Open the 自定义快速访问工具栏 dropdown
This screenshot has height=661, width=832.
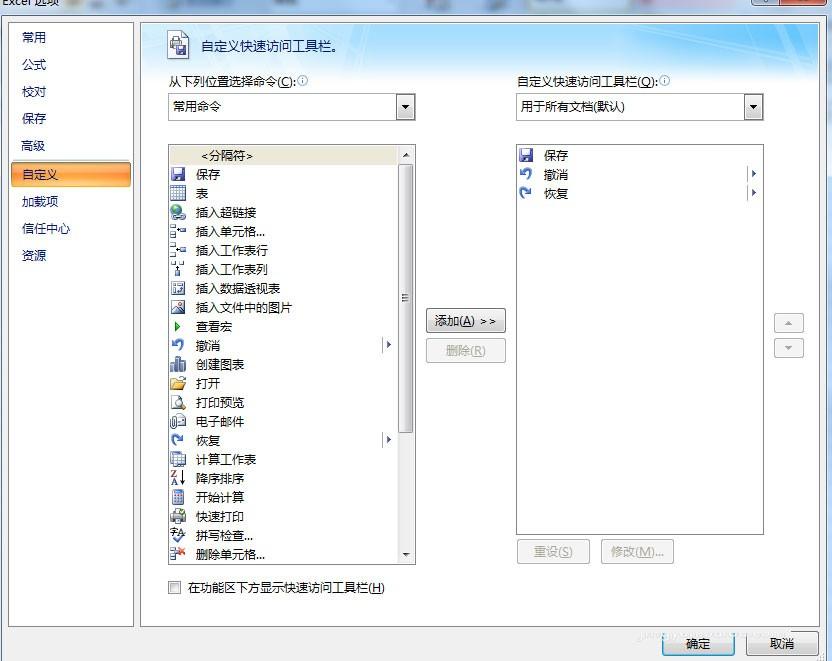pyautogui.click(x=753, y=107)
